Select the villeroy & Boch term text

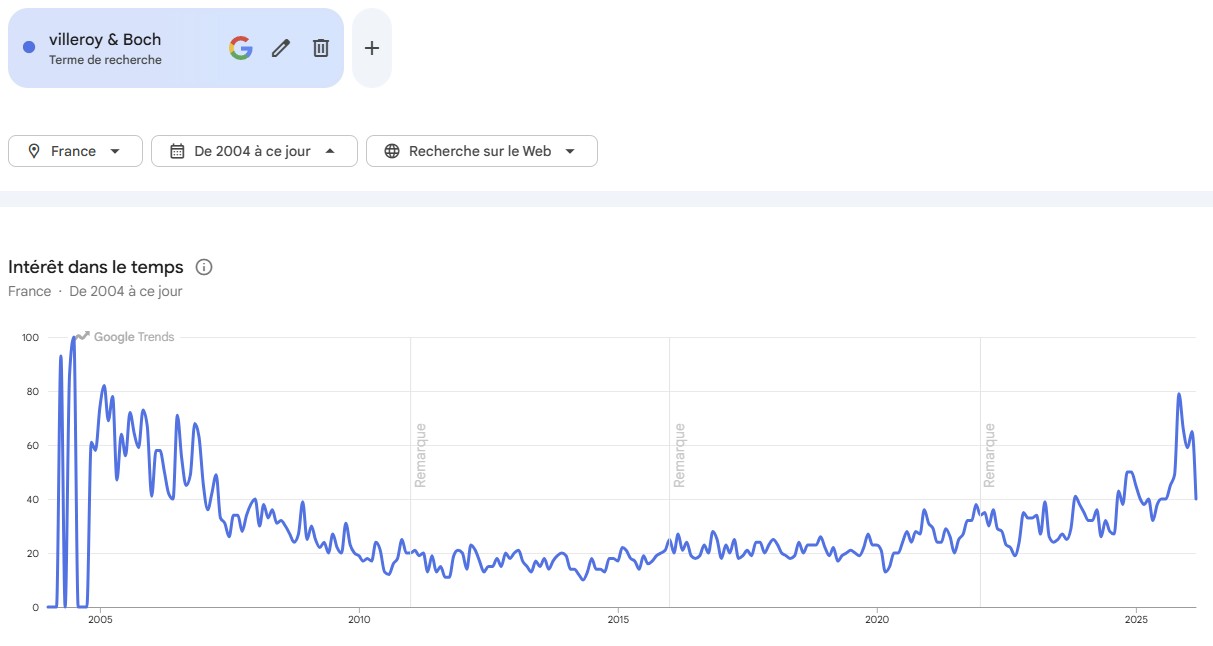tap(105, 40)
